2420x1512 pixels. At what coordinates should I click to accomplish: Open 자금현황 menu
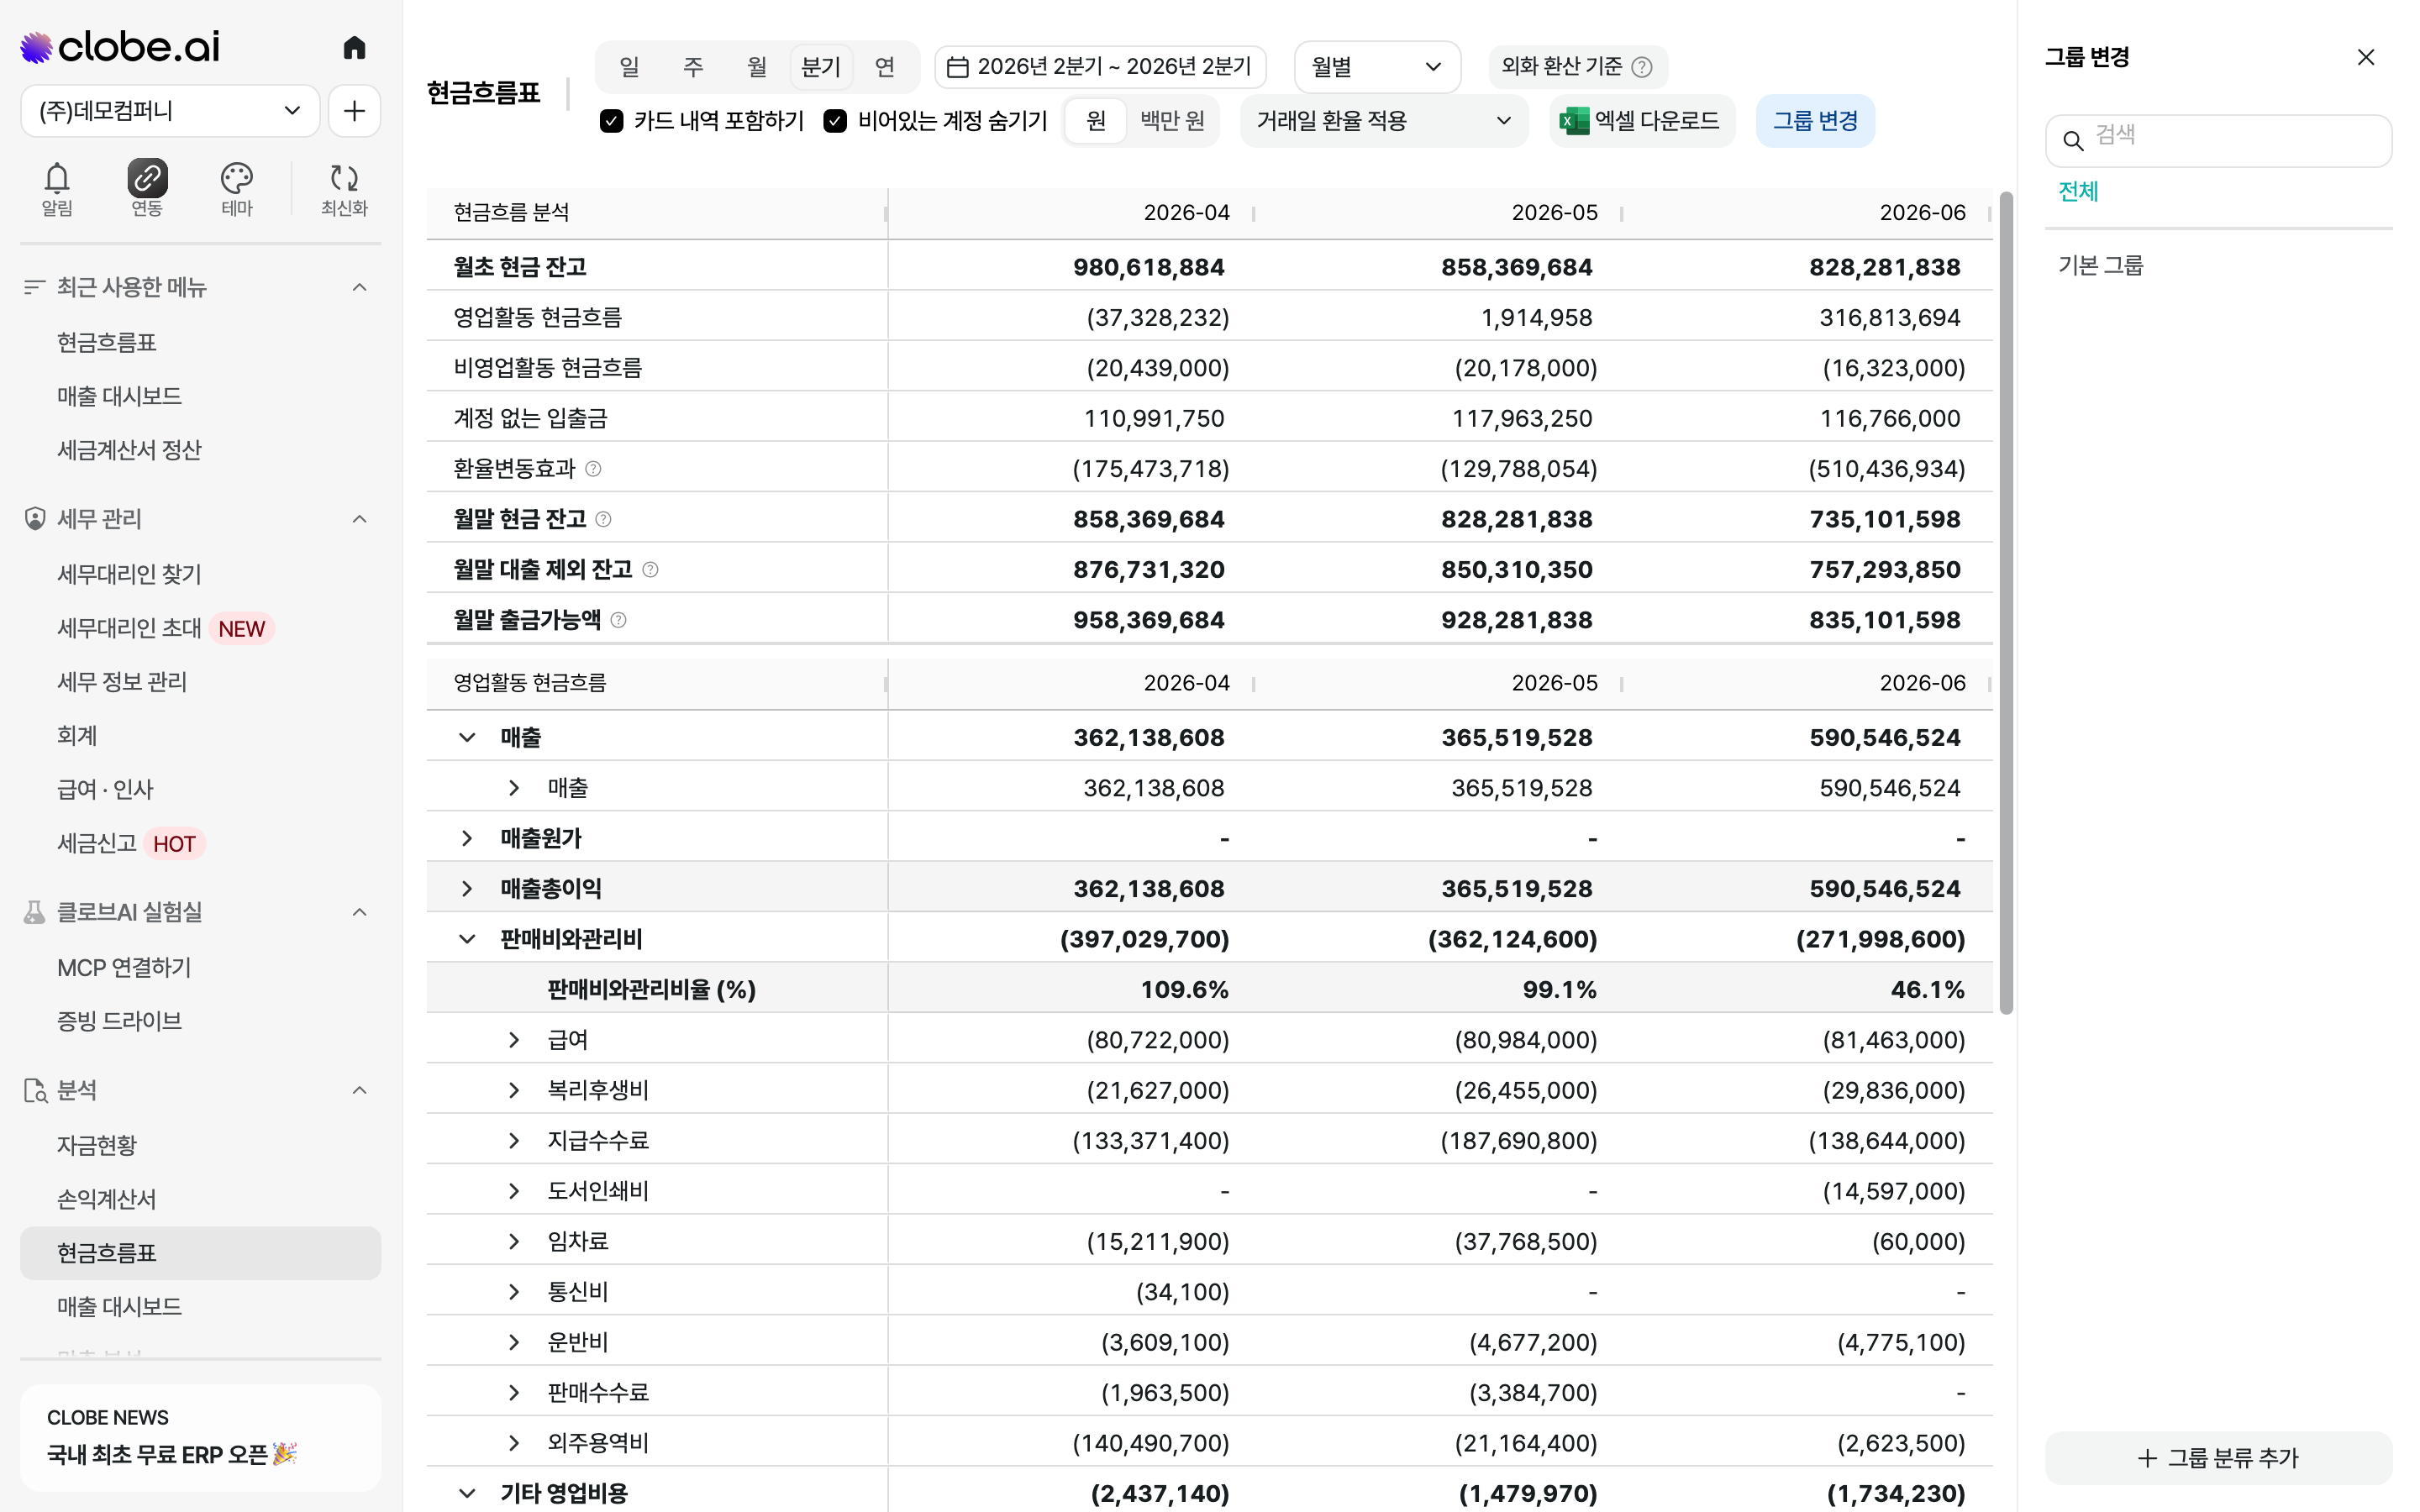97,1145
